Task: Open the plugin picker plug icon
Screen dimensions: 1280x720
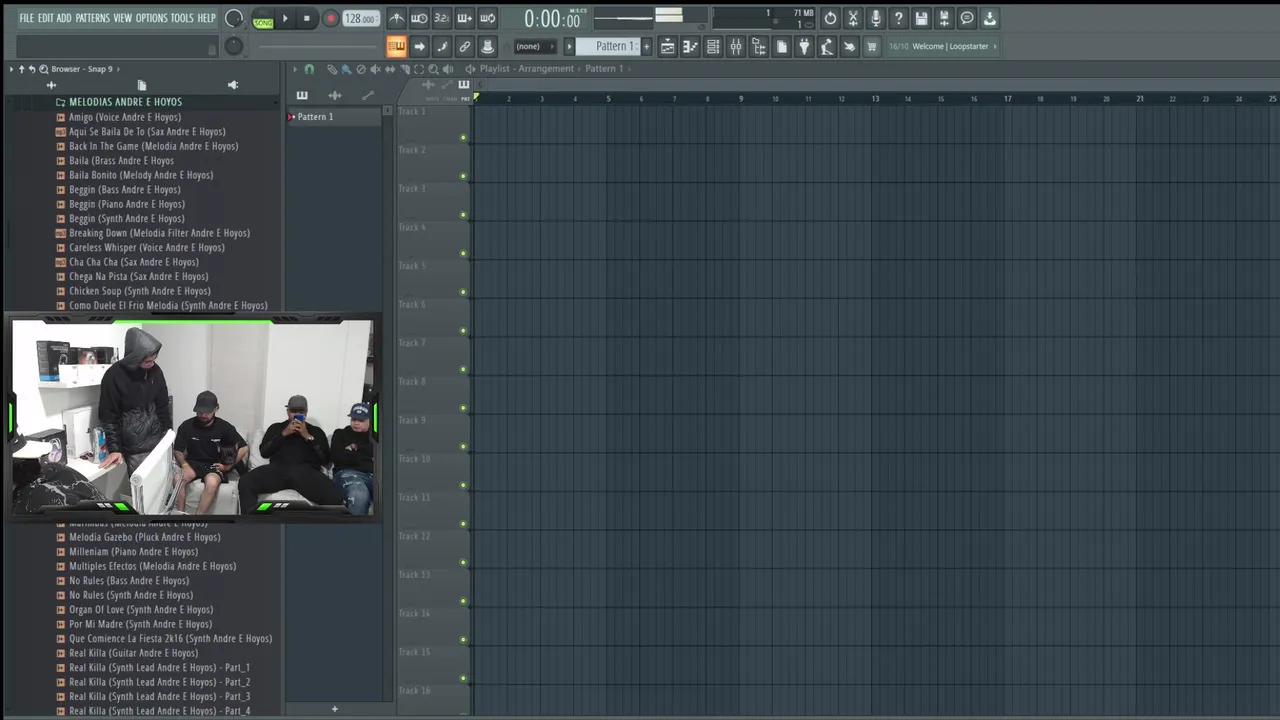Action: (x=804, y=46)
